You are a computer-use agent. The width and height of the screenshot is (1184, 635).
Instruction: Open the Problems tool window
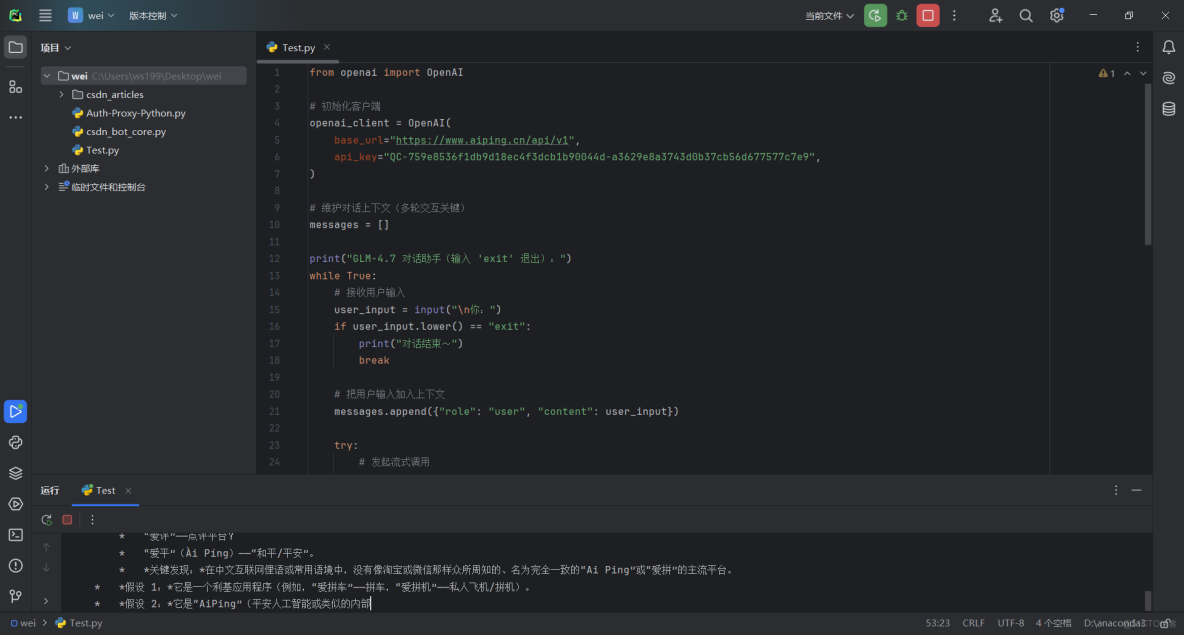coord(15,565)
